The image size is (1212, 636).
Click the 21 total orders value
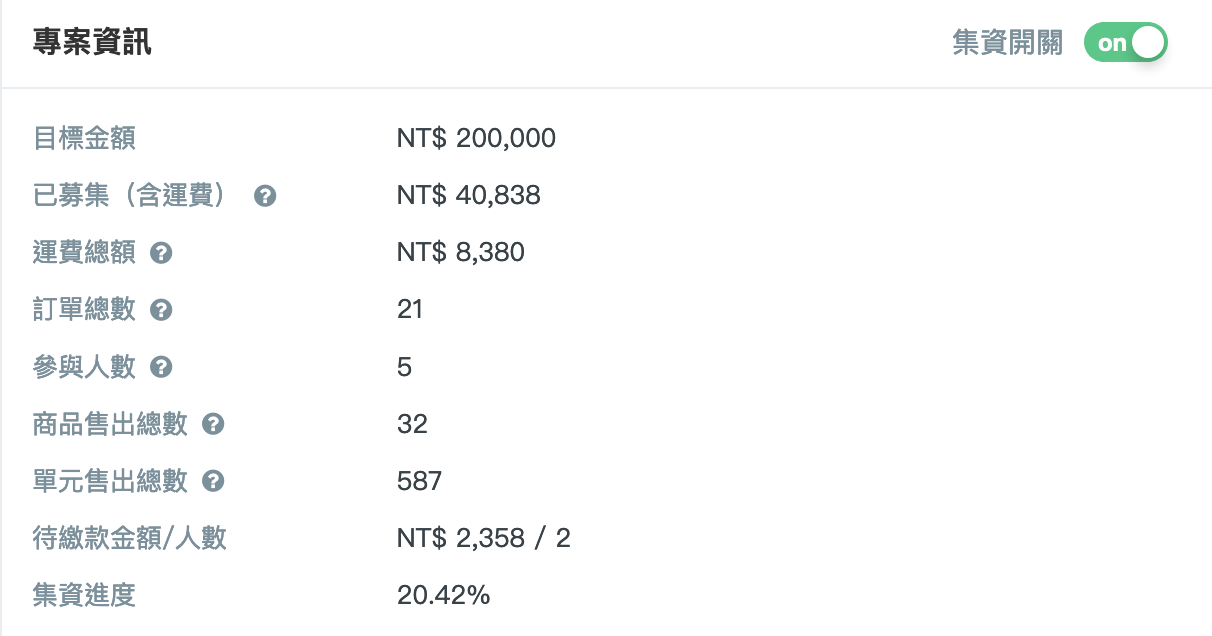pos(410,310)
